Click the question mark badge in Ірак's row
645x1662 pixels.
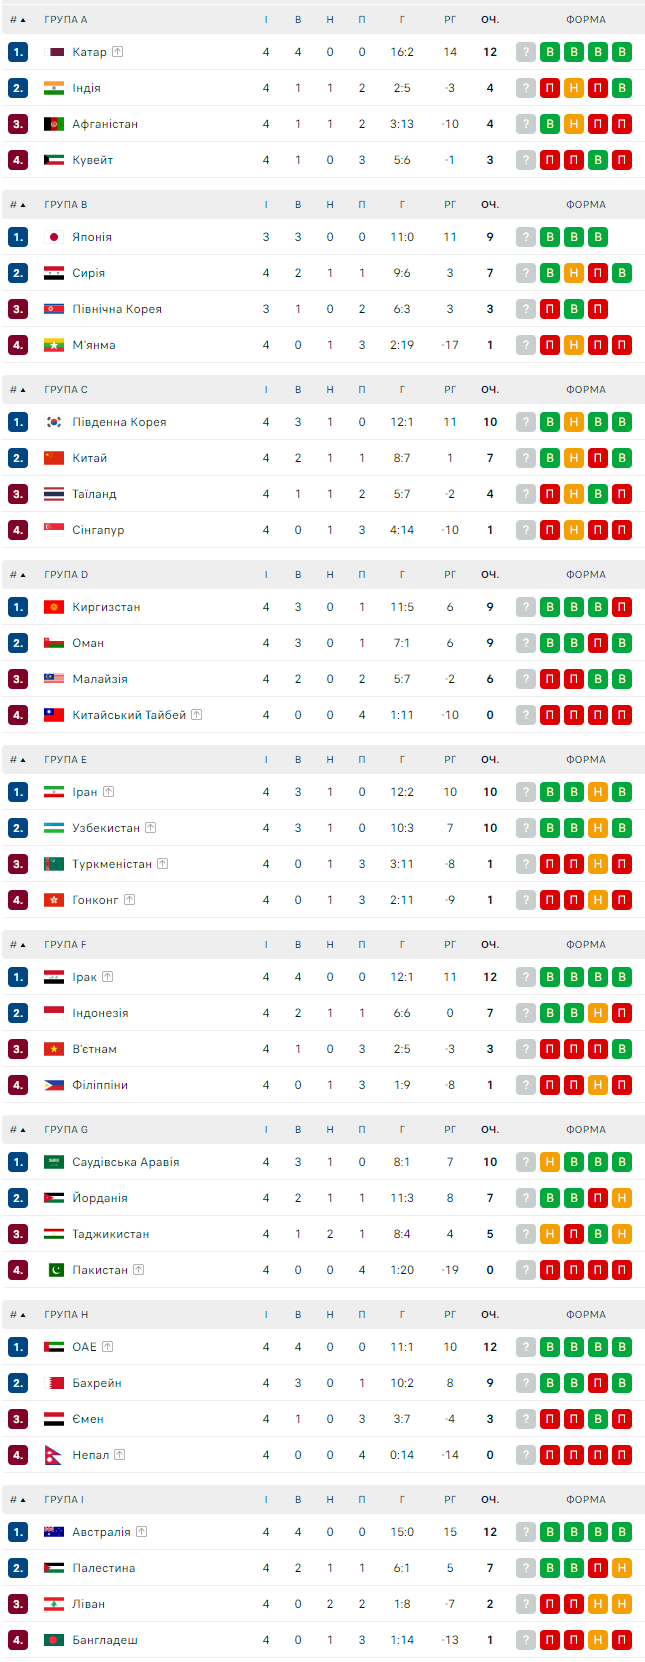tap(526, 977)
